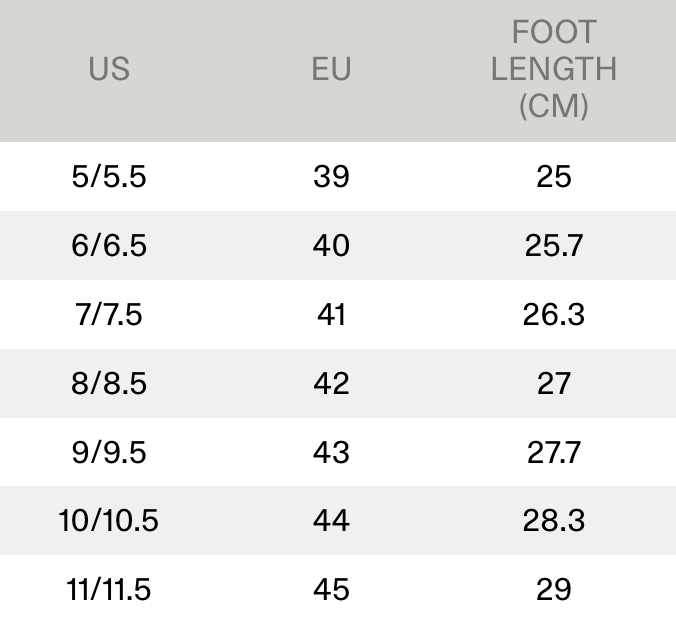This screenshot has height=624, width=676.
Task: Click the EU size 45 cell
Action: [x=331, y=590]
